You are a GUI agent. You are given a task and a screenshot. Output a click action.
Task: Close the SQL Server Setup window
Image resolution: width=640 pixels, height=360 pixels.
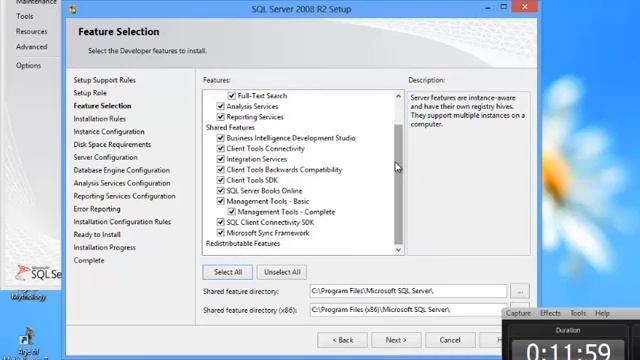click(524, 7)
